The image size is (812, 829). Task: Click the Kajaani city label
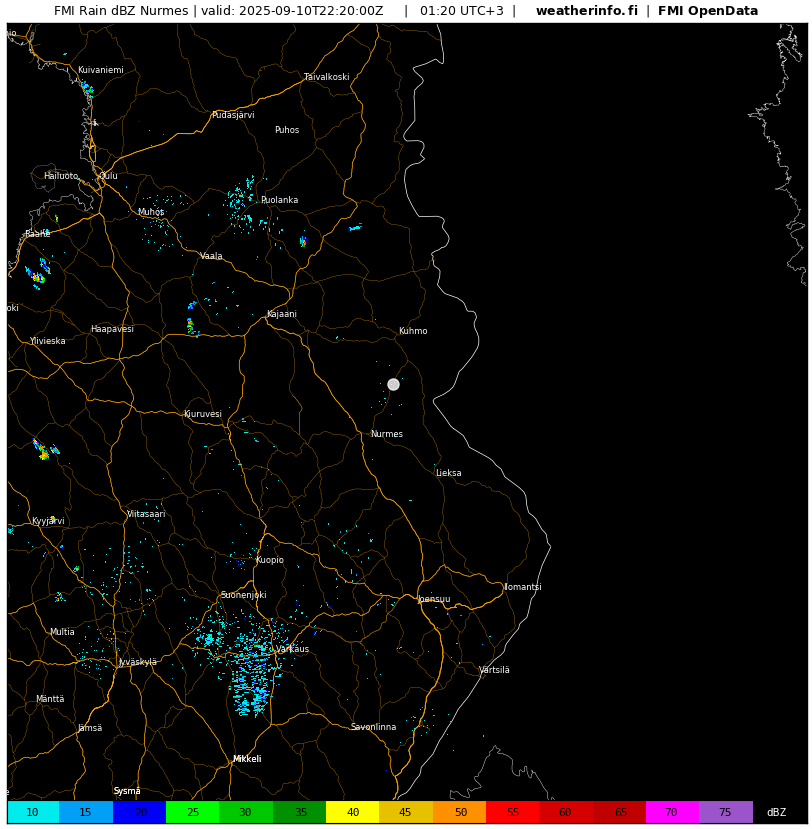pos(282,314)
